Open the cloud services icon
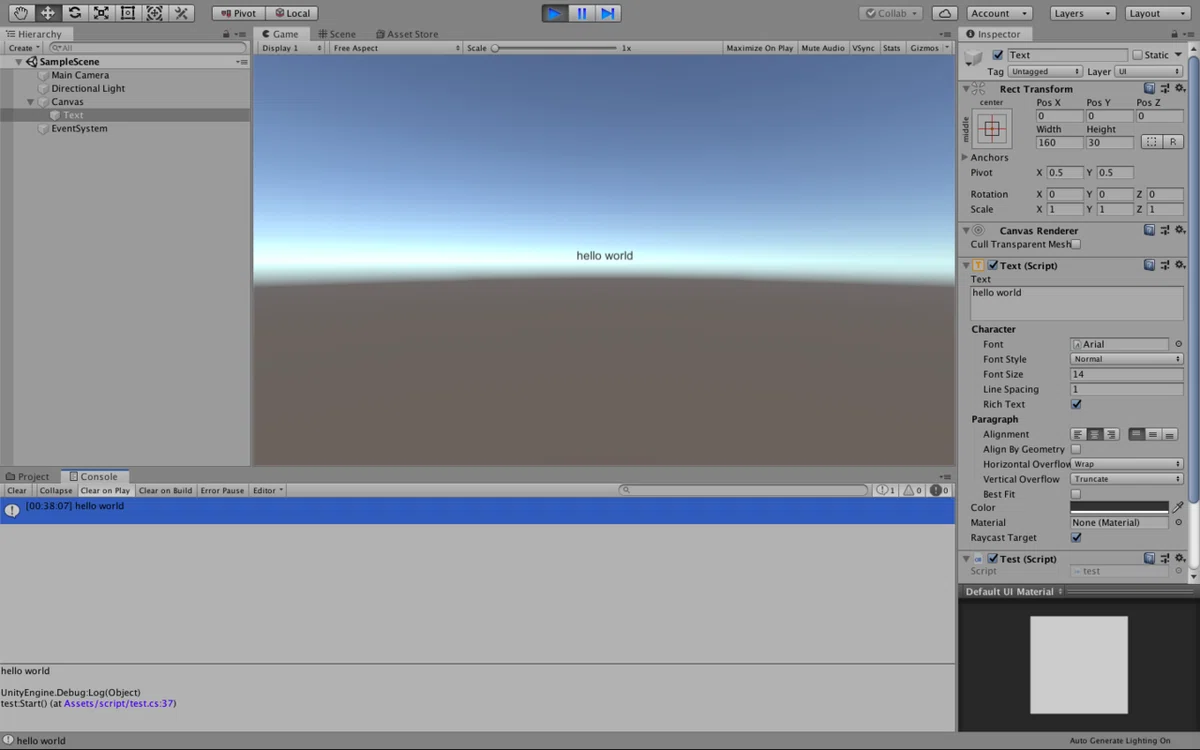1200x750 pixels. (x=944, y=13)
